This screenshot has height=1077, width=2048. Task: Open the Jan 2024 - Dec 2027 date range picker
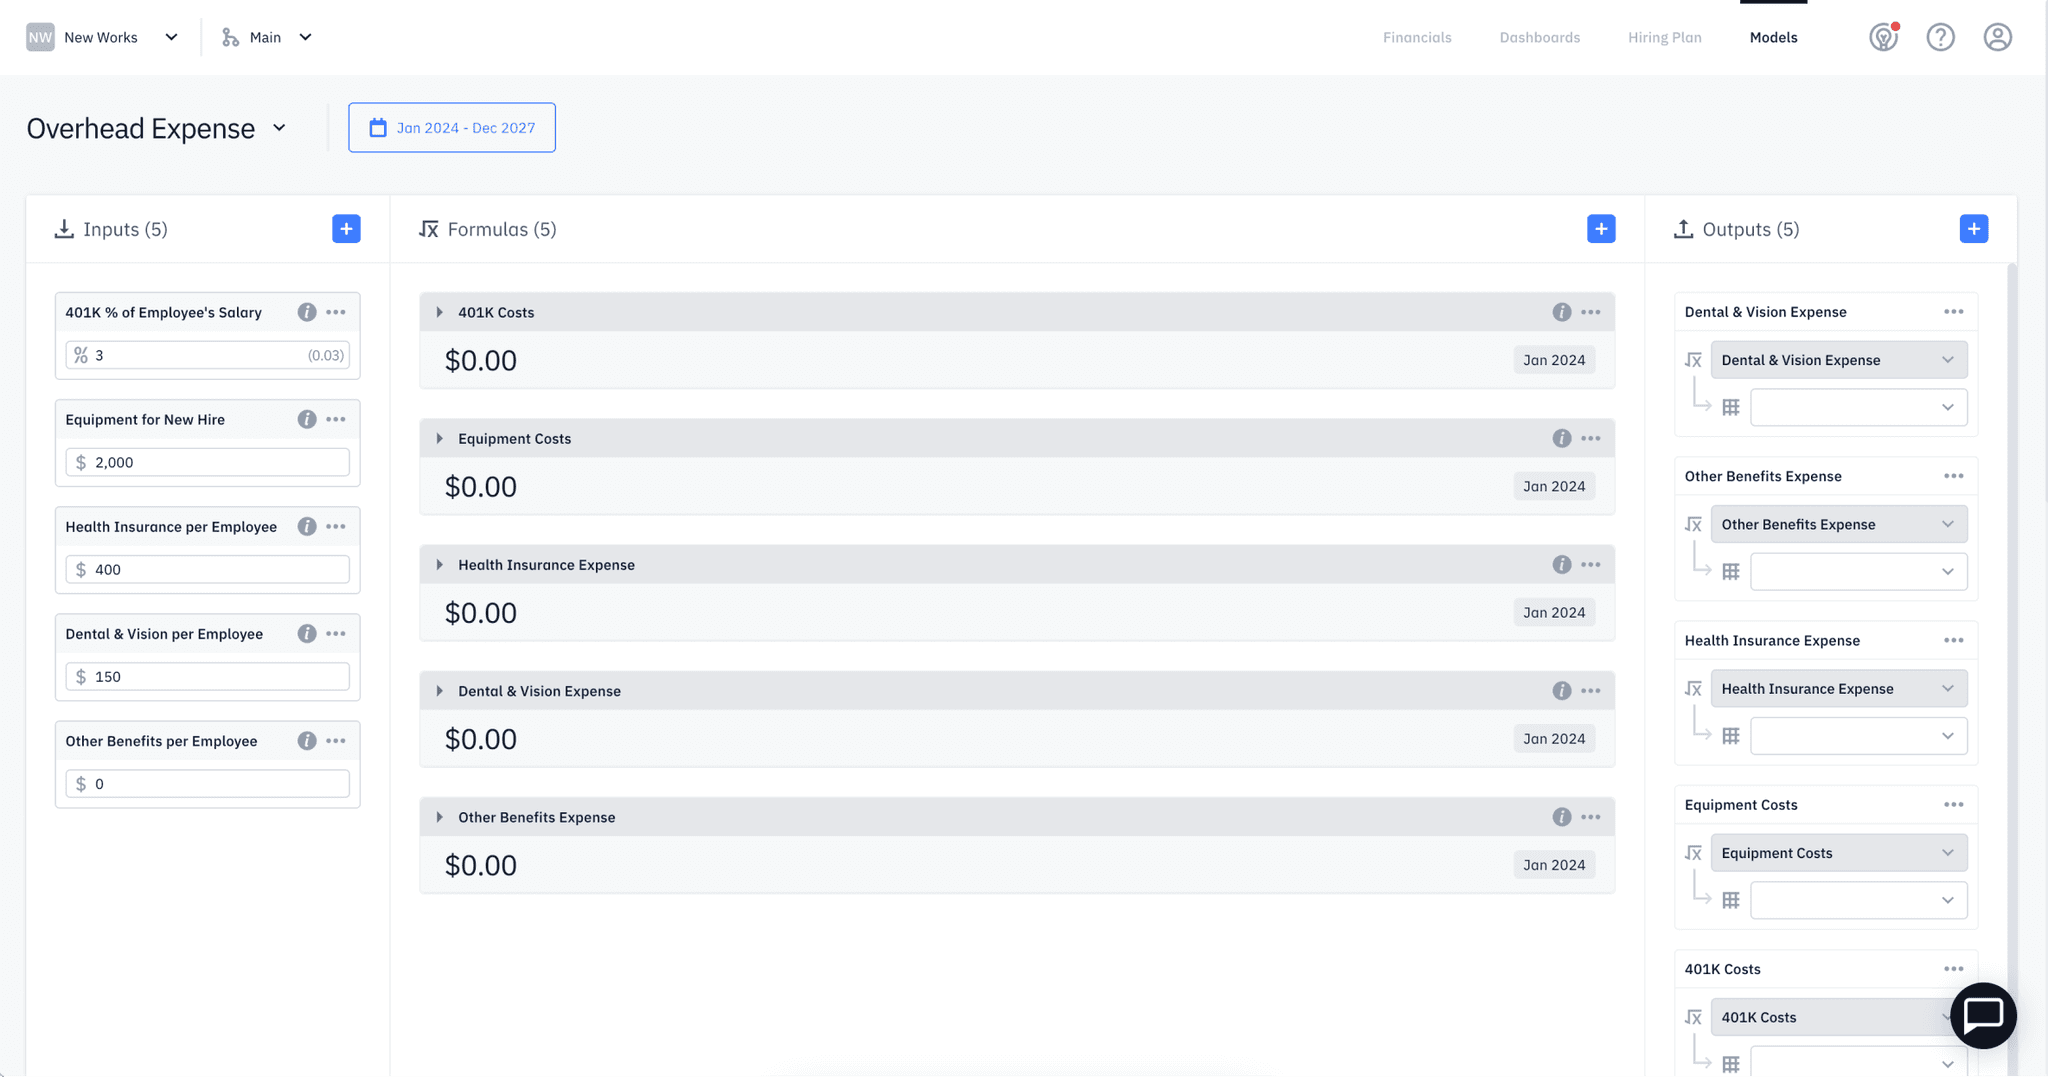[x=452, y=127]
